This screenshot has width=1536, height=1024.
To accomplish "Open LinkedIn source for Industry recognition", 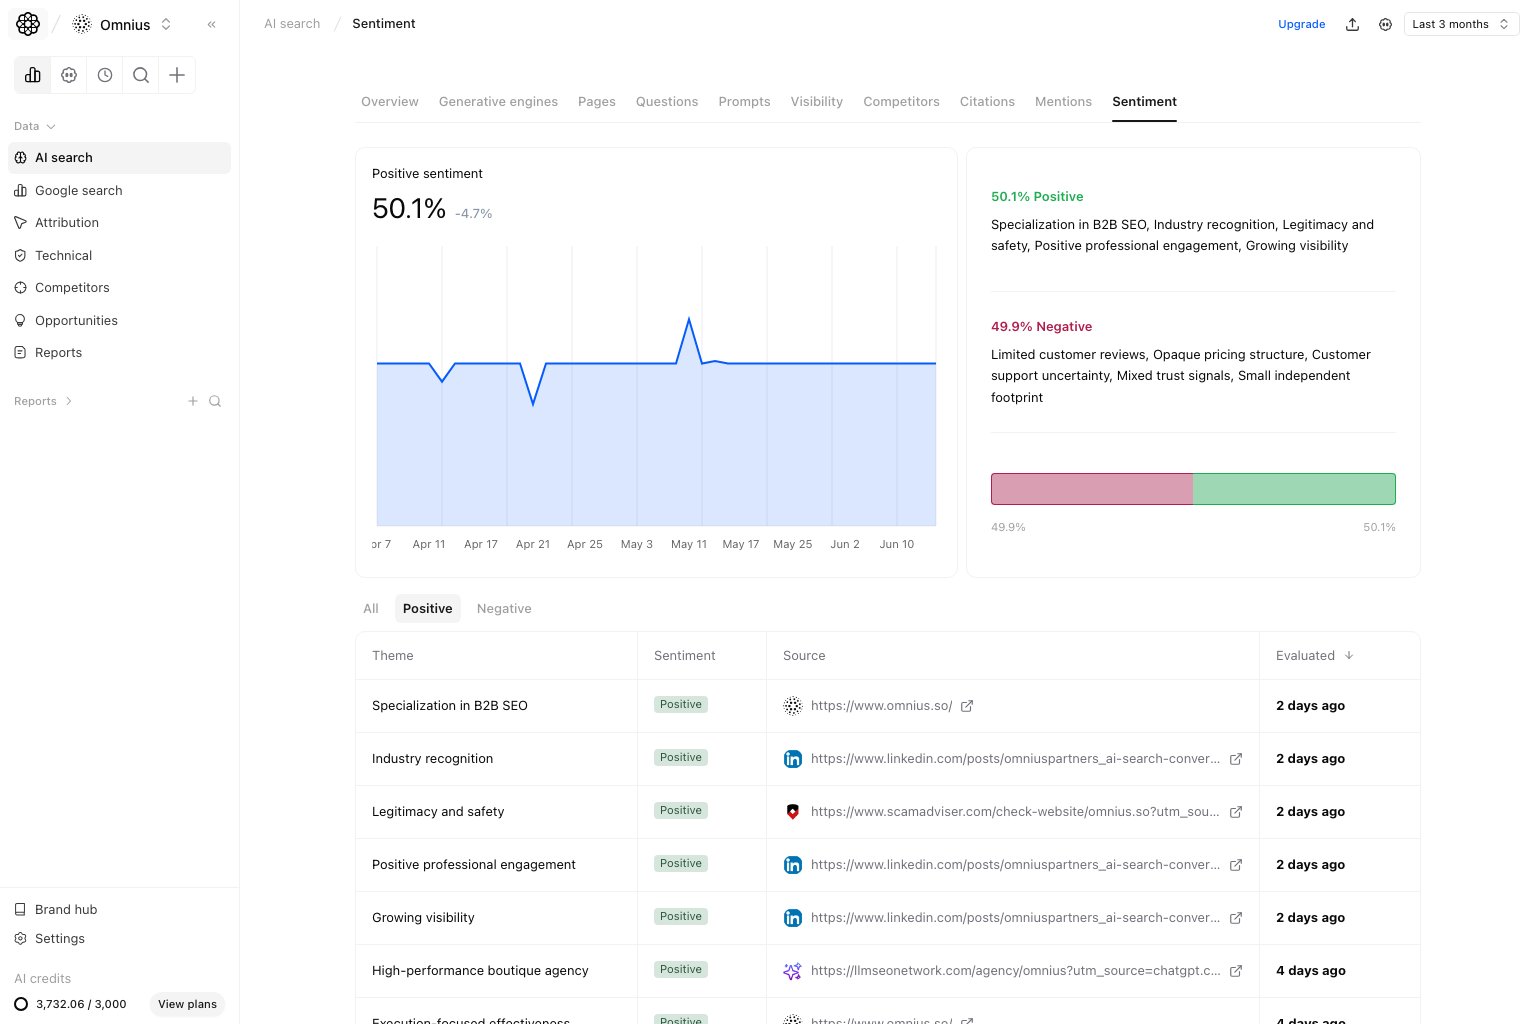I will tap(1015, 759).
